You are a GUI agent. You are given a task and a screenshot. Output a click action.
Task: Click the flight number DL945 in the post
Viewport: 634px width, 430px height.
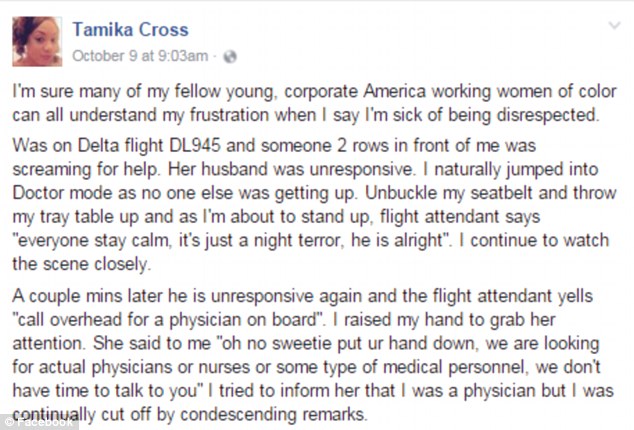tap(195, 146)
